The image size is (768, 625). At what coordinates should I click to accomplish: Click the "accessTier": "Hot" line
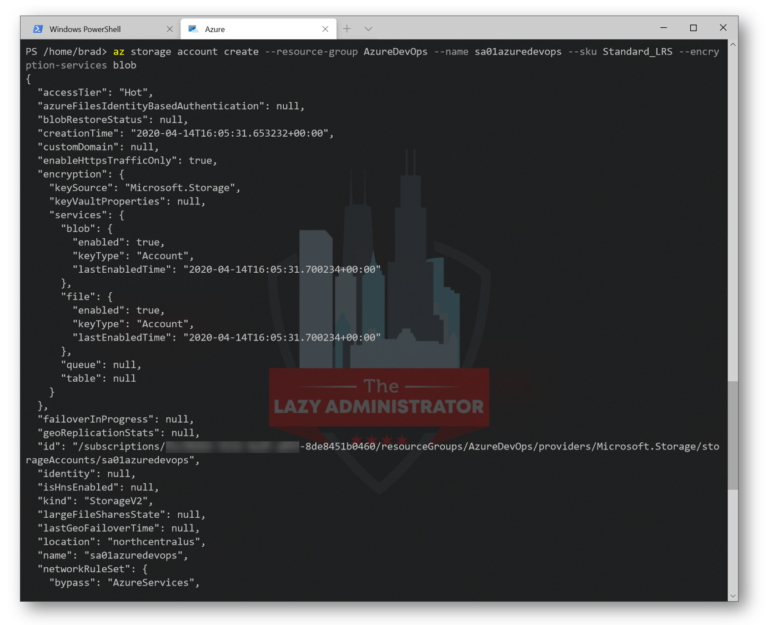[96, 93]
